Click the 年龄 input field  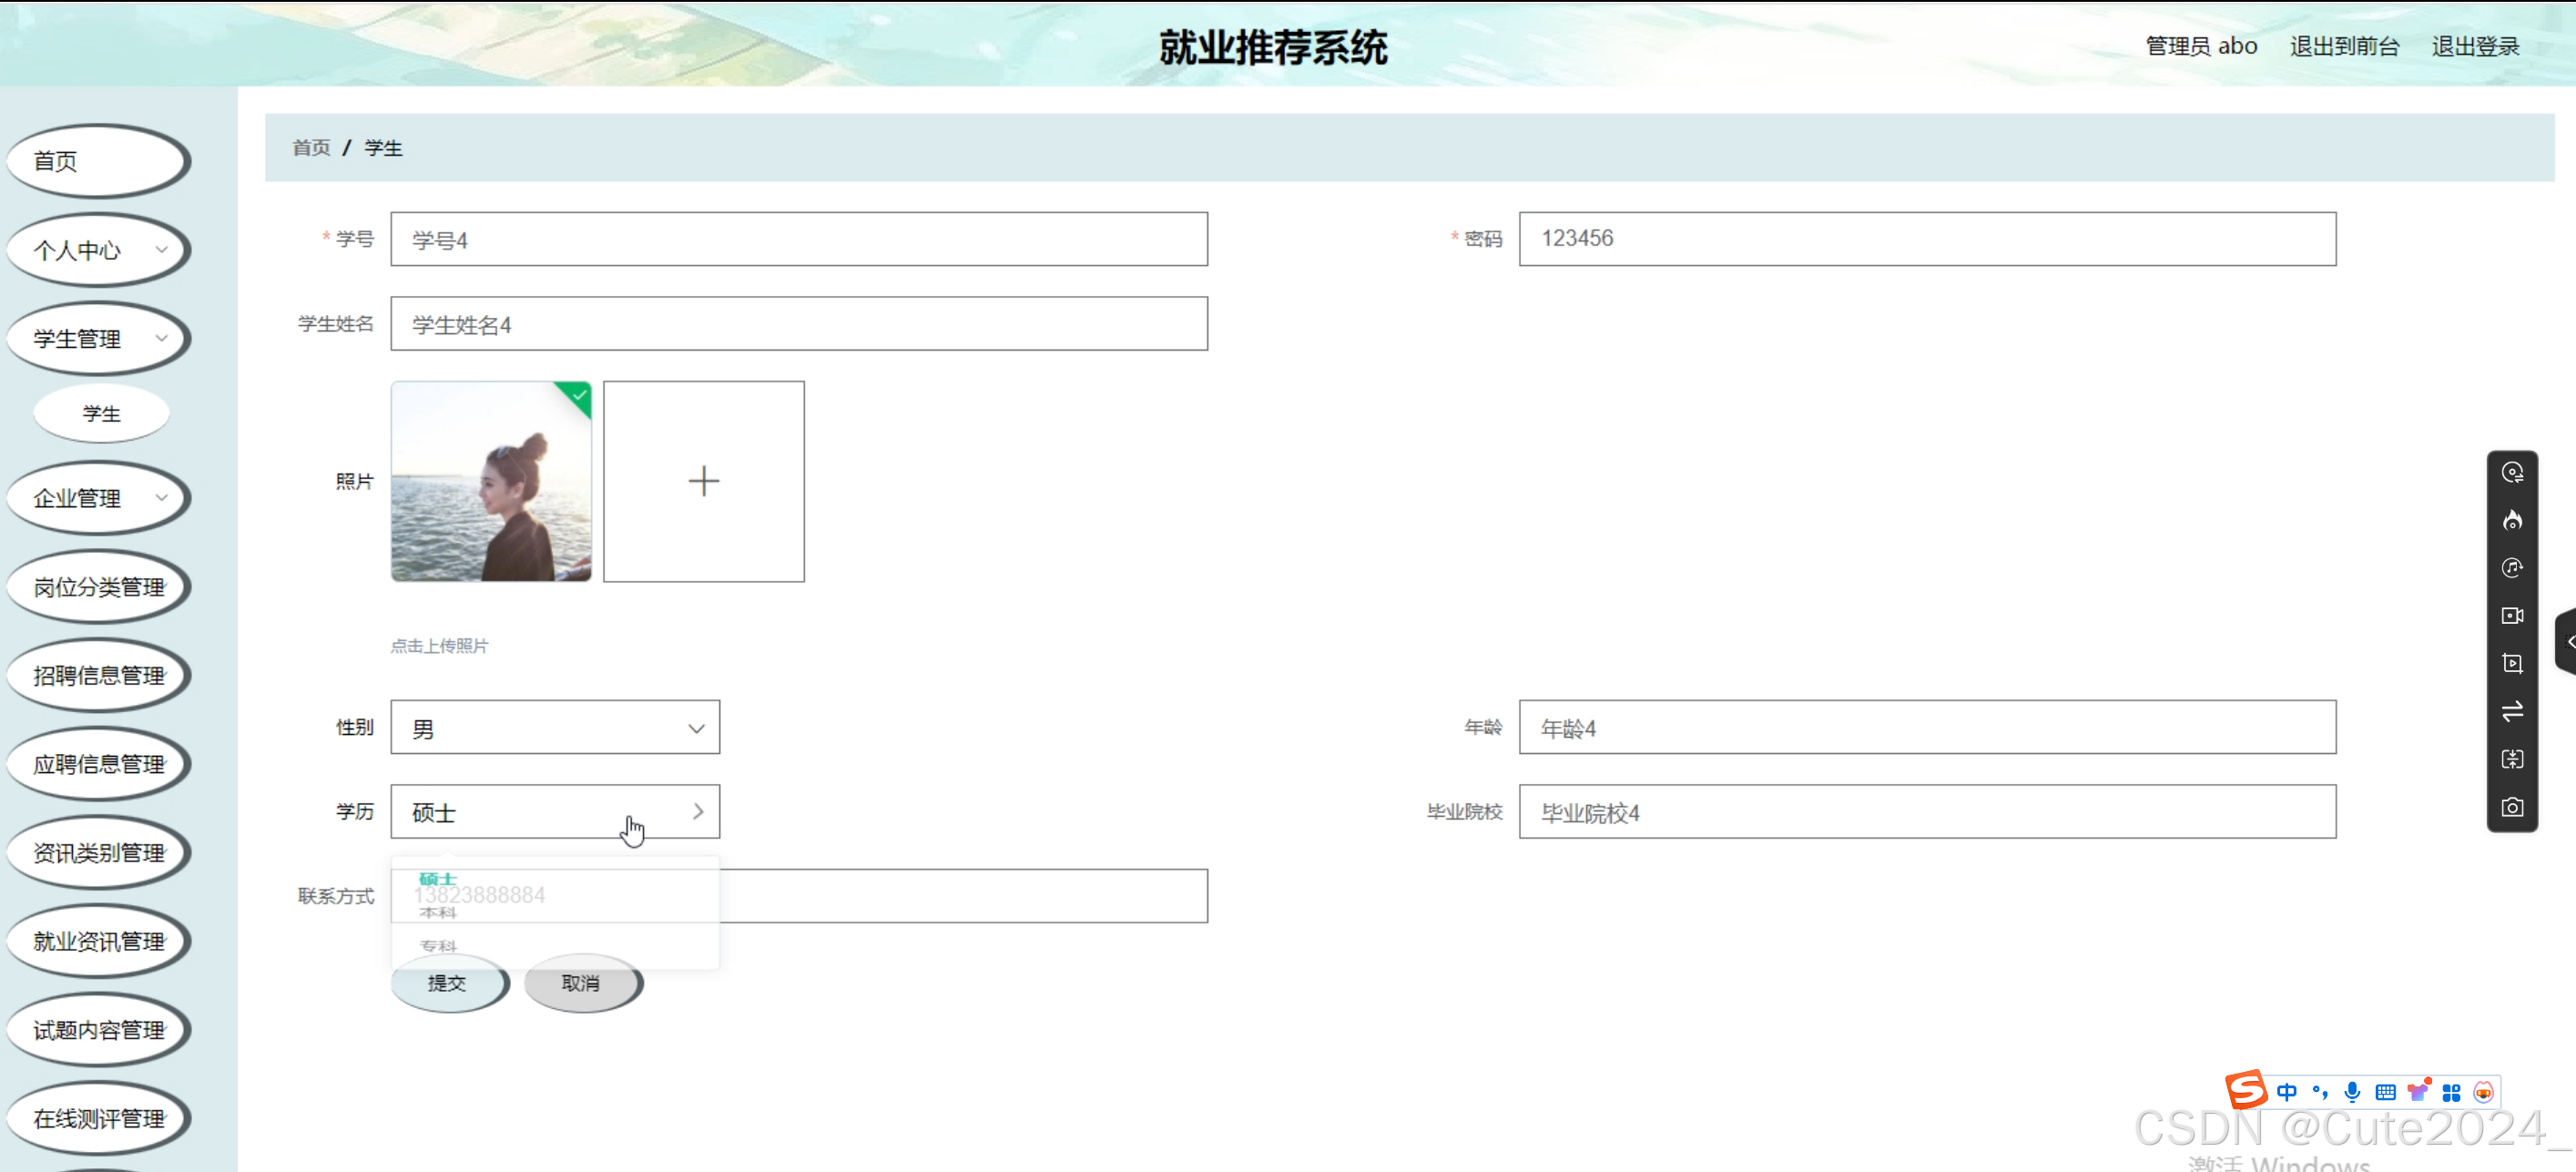[x=1927, y=728]
